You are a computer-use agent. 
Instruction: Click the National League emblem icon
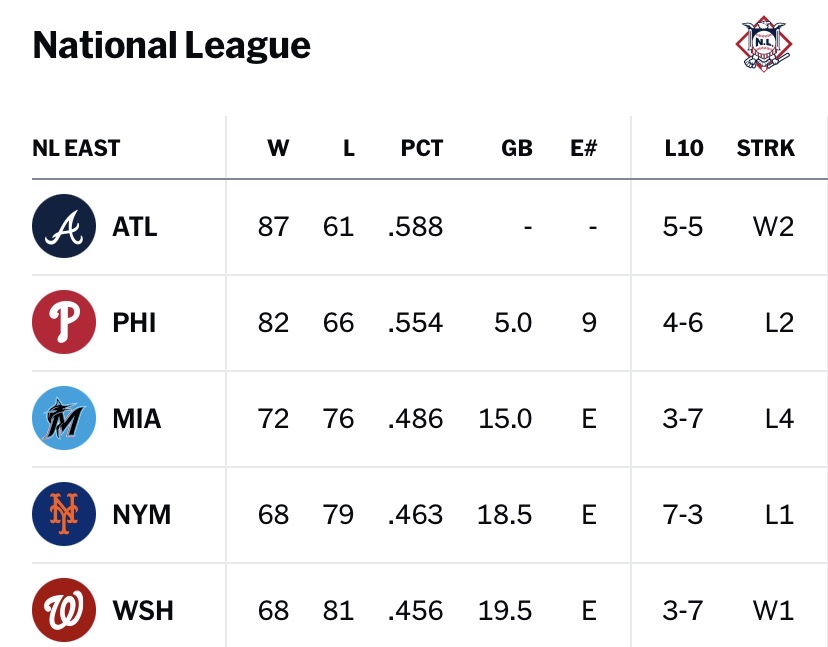tap(764, 44)
